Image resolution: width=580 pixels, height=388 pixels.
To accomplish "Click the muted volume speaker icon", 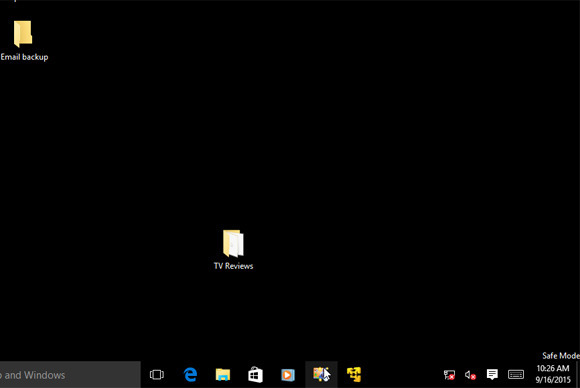I will click(470, 375).
